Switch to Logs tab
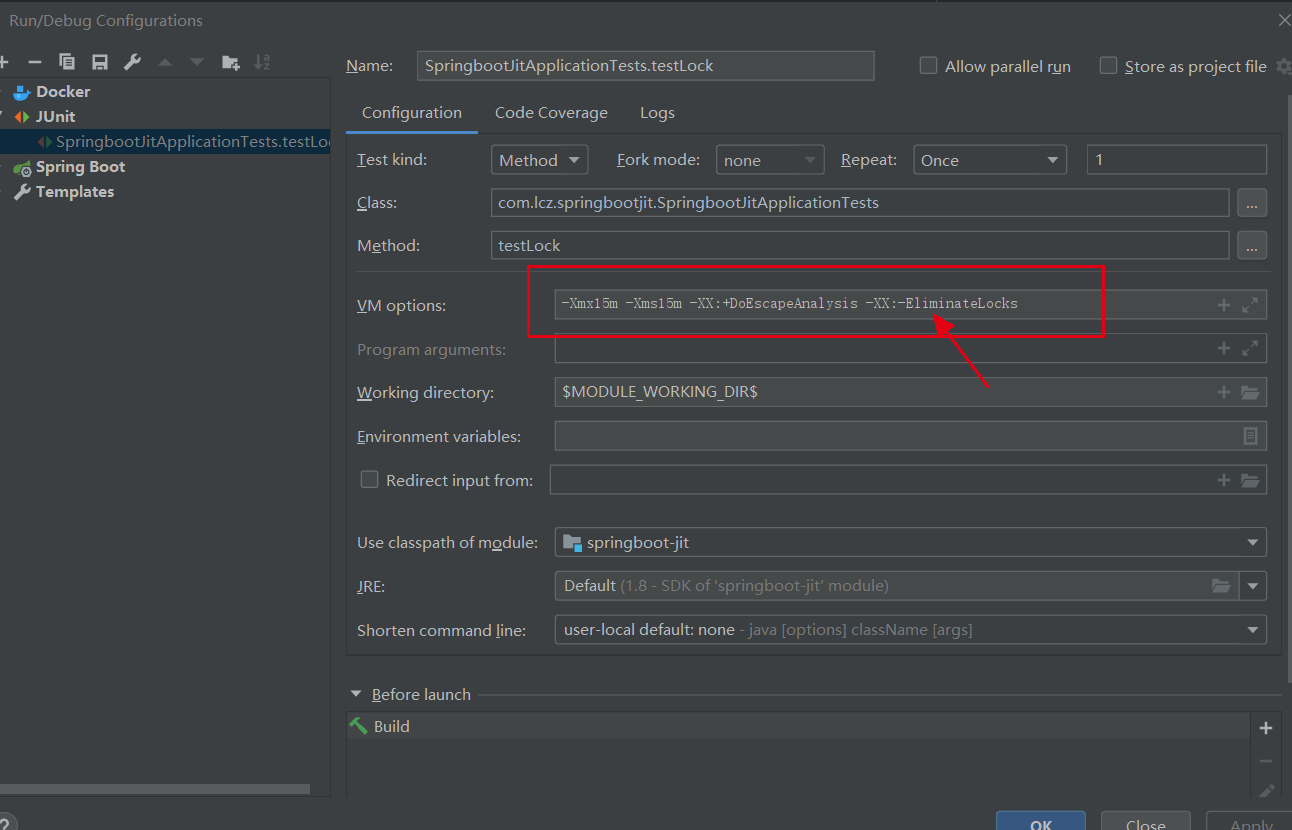 coord(657,113)
